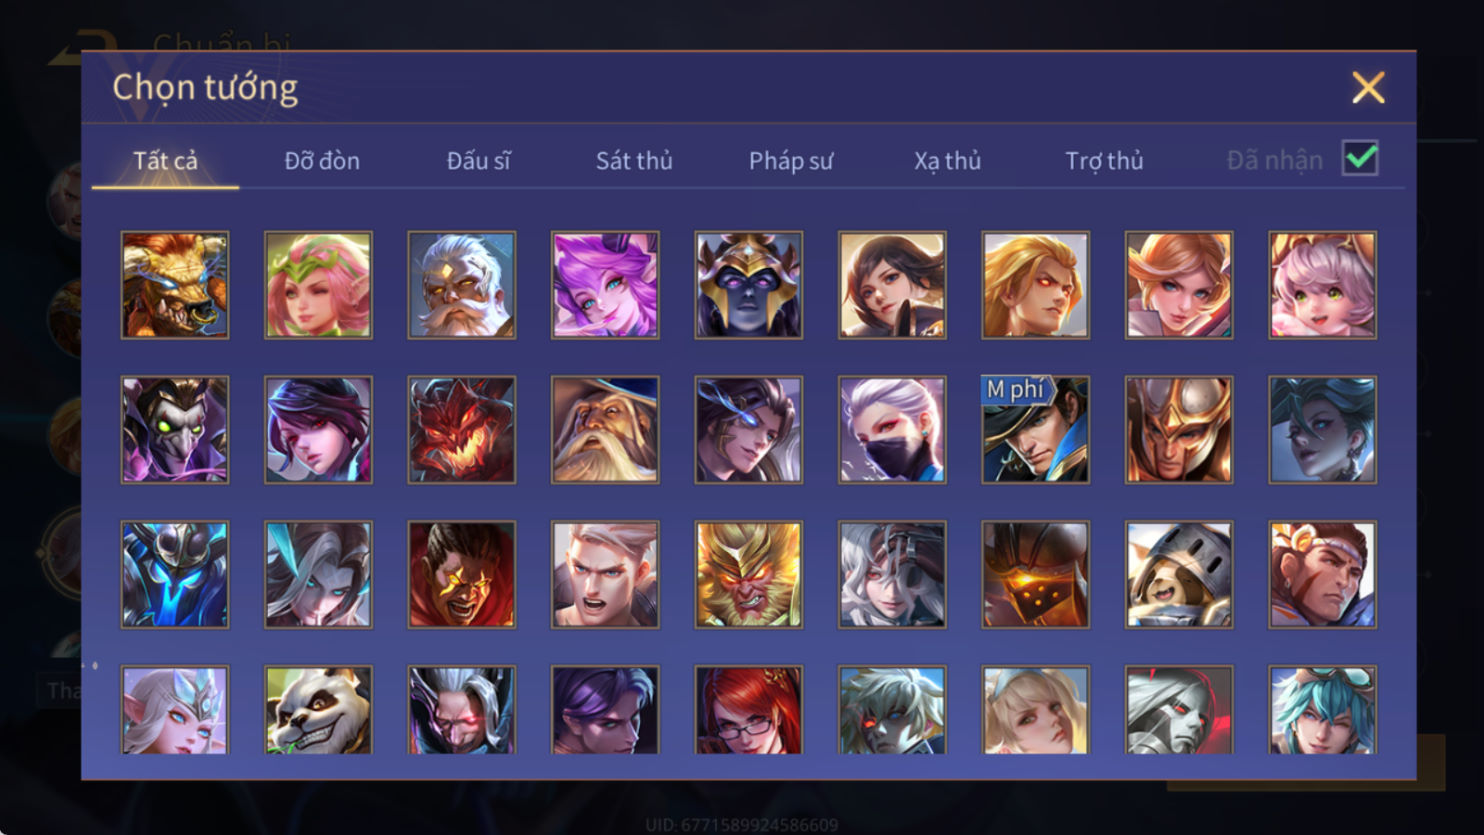Screen dimensions: 1484x835
Task: Close the Chọn tướng dialog
Action: [1368, 87]
